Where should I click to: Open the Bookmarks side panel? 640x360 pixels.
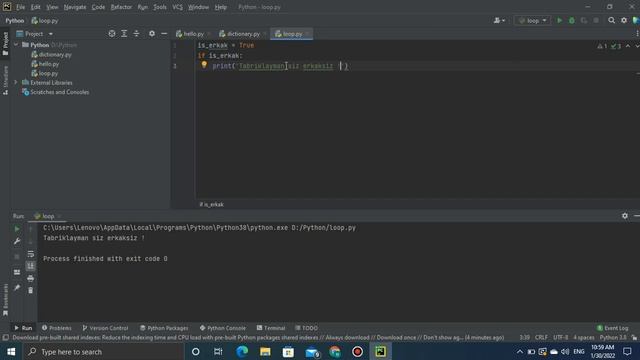pos(5,300)
